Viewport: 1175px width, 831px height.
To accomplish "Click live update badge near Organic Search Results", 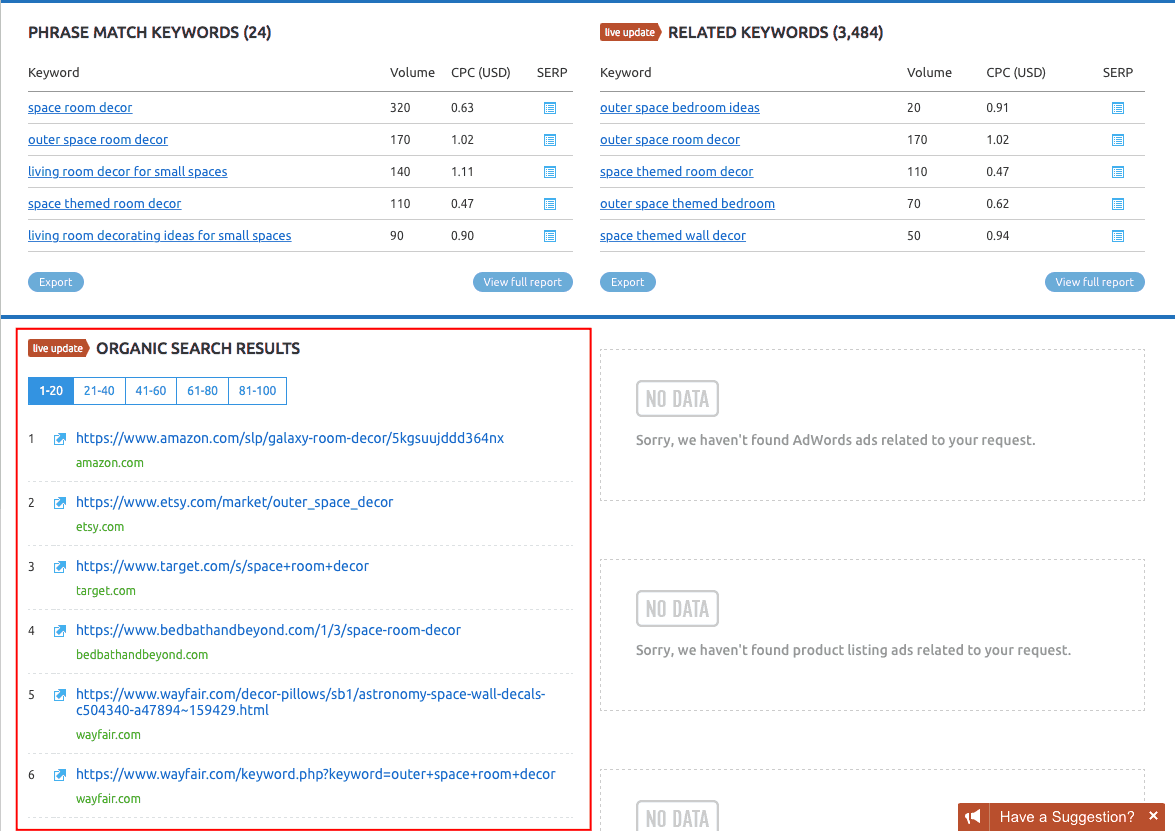I will coord(58,347).
